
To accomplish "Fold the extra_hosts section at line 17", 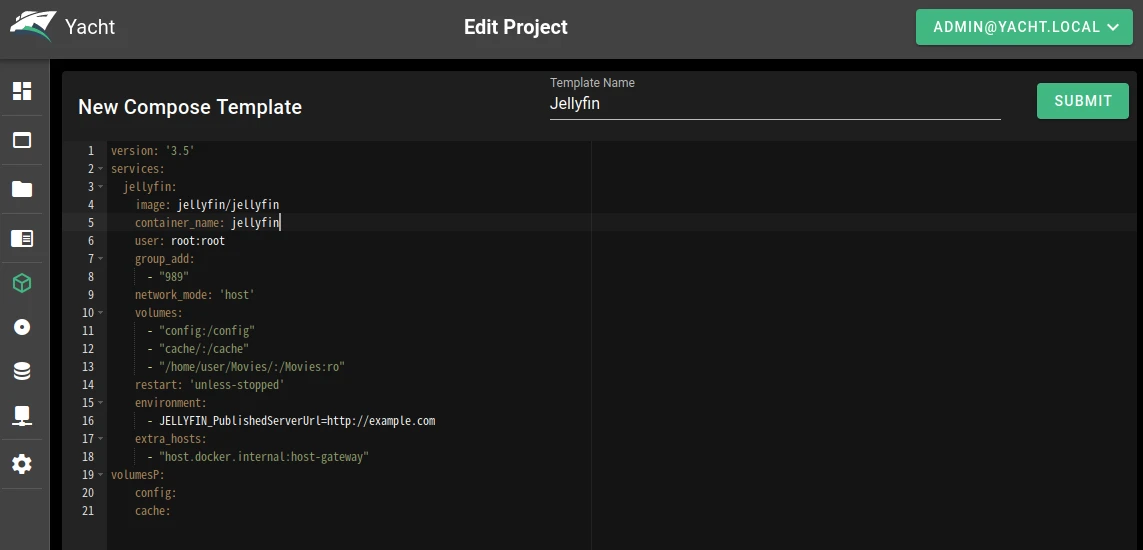I will [101, 439].
